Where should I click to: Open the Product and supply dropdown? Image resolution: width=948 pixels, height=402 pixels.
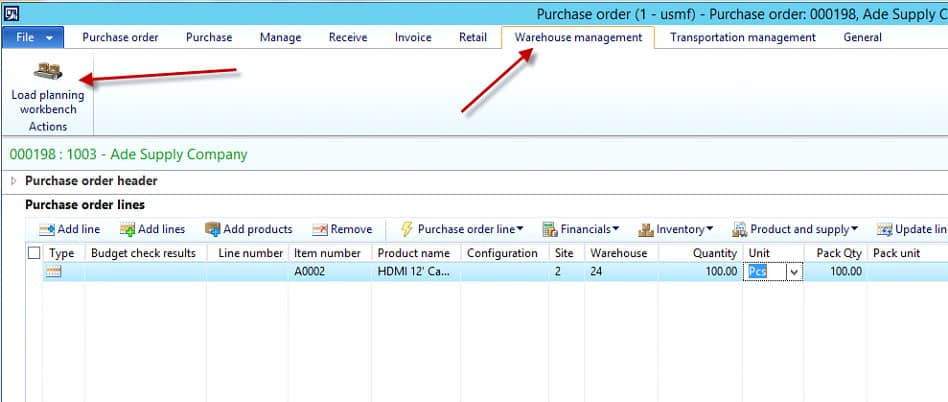point(855,229)
